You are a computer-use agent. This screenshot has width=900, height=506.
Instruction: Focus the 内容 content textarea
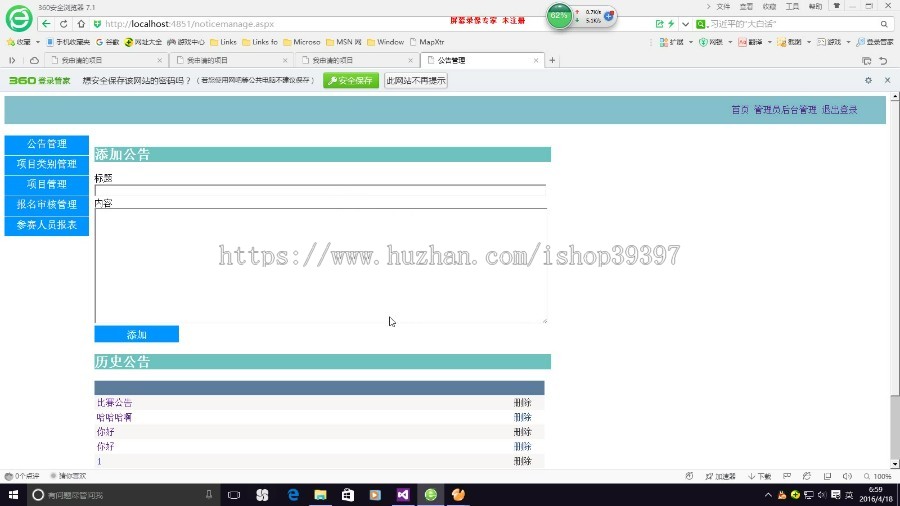[321, 266]
